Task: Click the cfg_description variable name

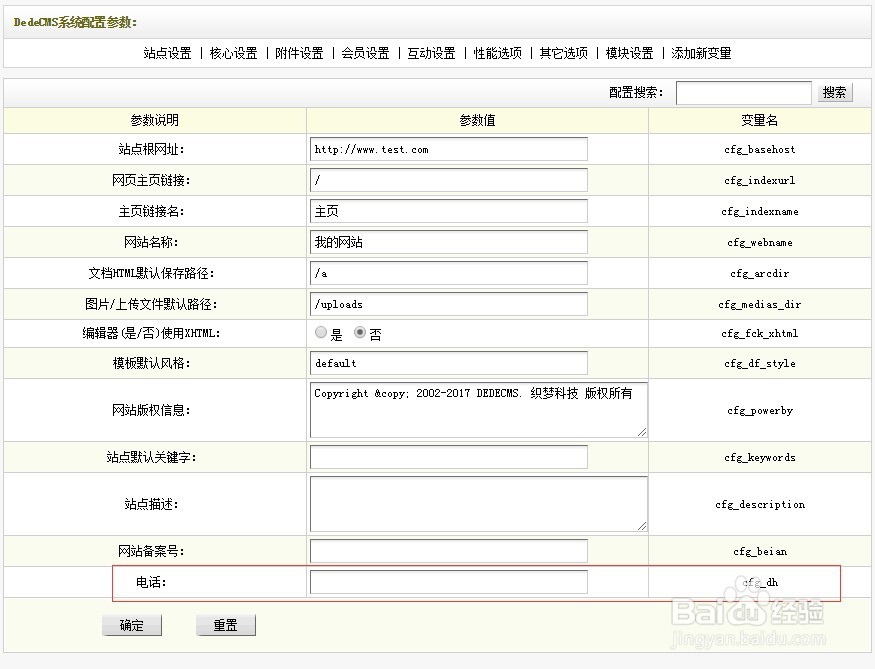Action: pyautogui.click(x=759, y=504)
